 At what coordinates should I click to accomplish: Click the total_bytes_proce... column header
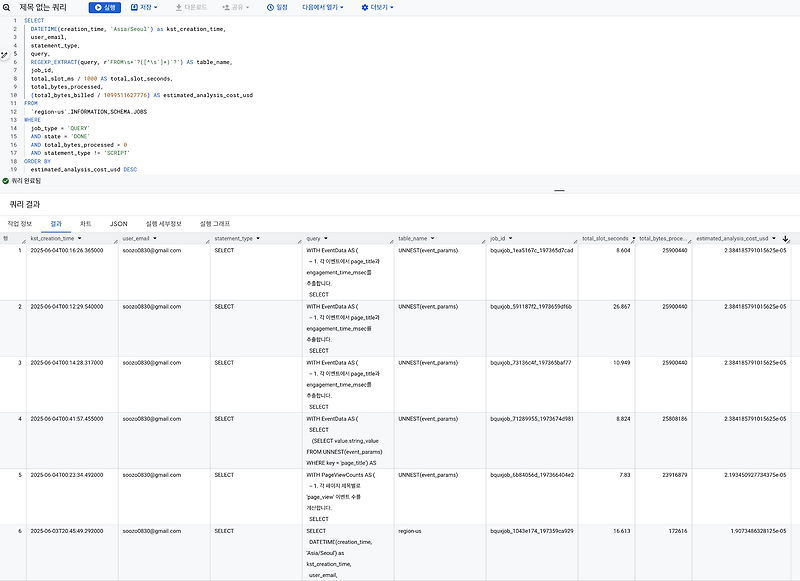[663, 238]
